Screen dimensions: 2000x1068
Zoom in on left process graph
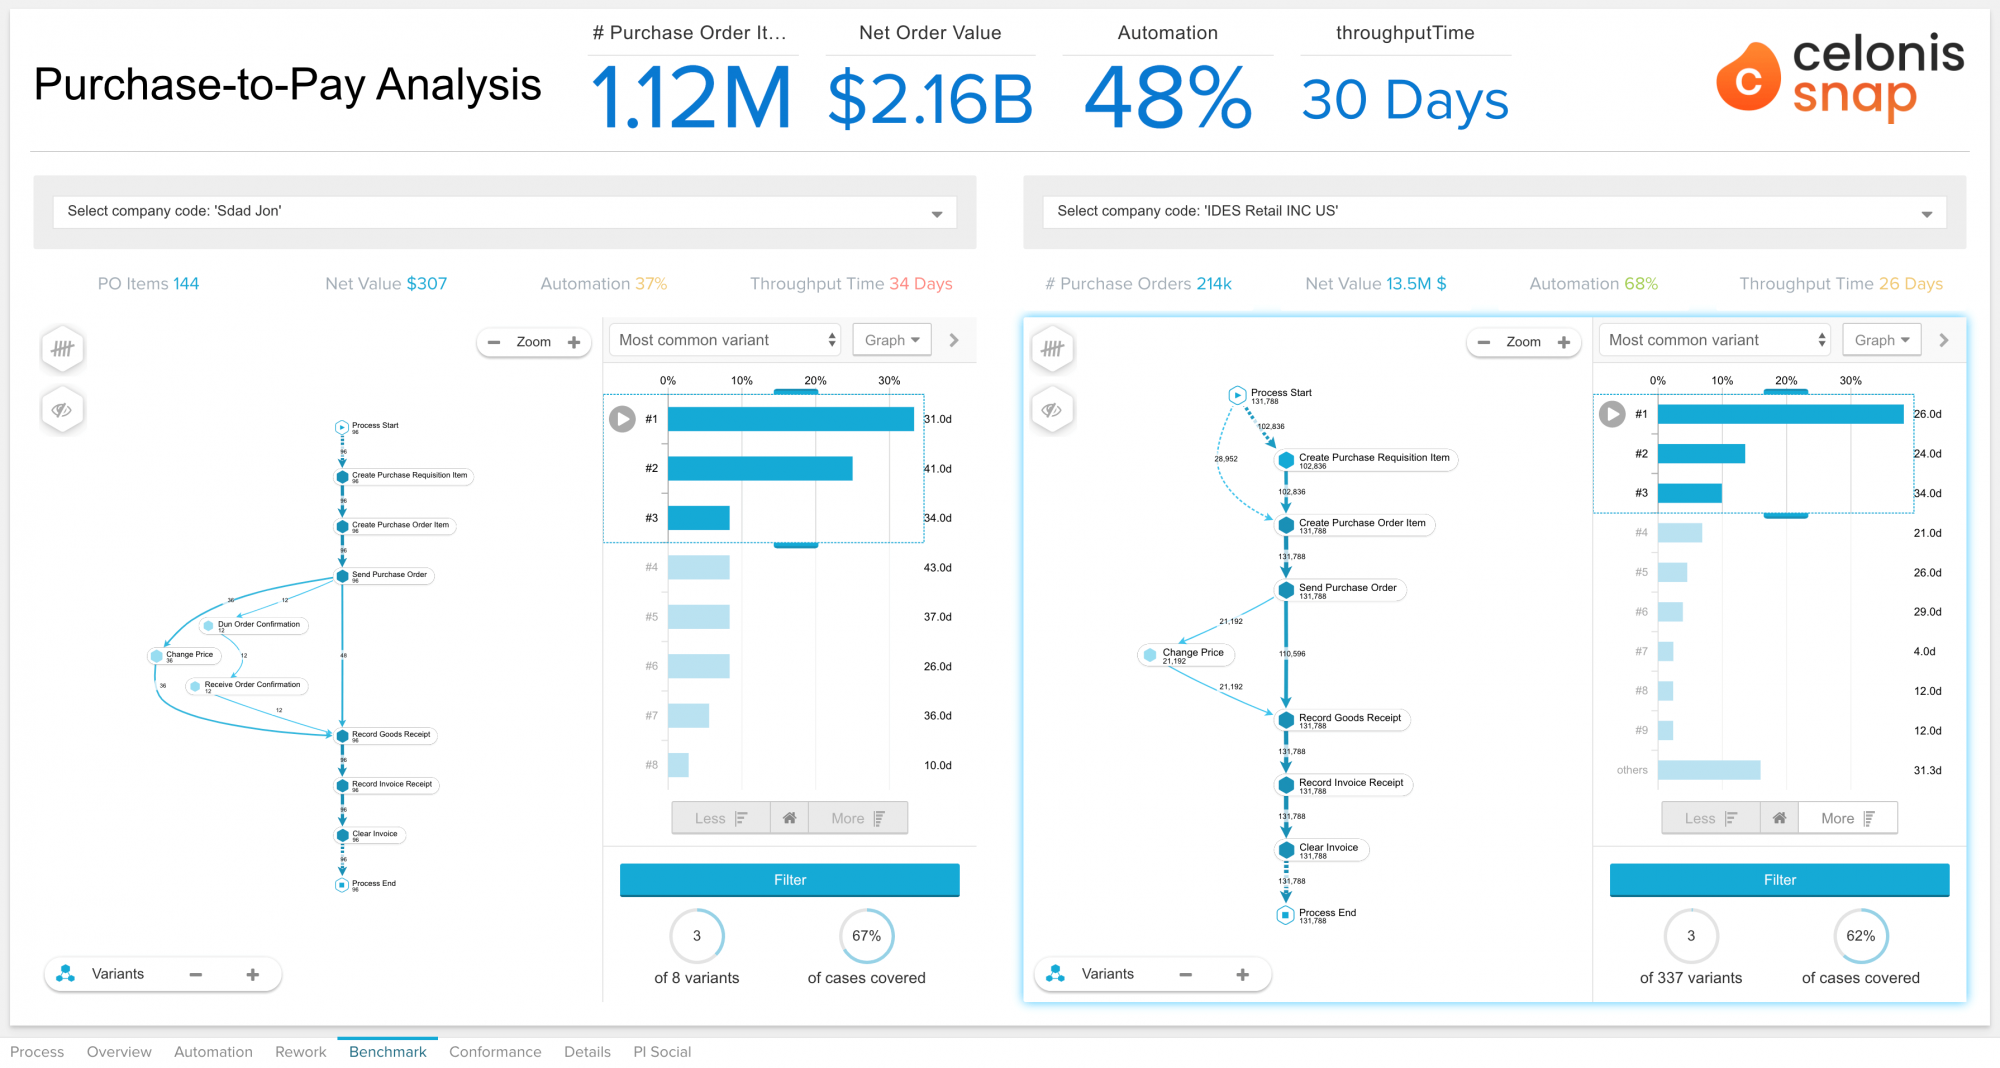[574, 342]
